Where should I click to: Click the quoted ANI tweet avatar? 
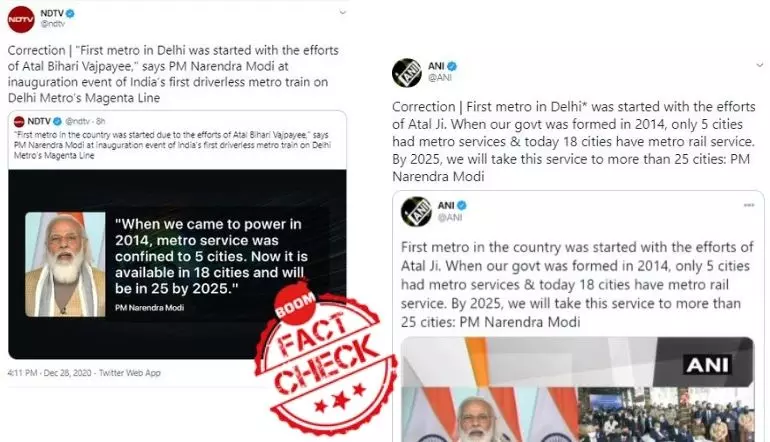coord(416,212)
